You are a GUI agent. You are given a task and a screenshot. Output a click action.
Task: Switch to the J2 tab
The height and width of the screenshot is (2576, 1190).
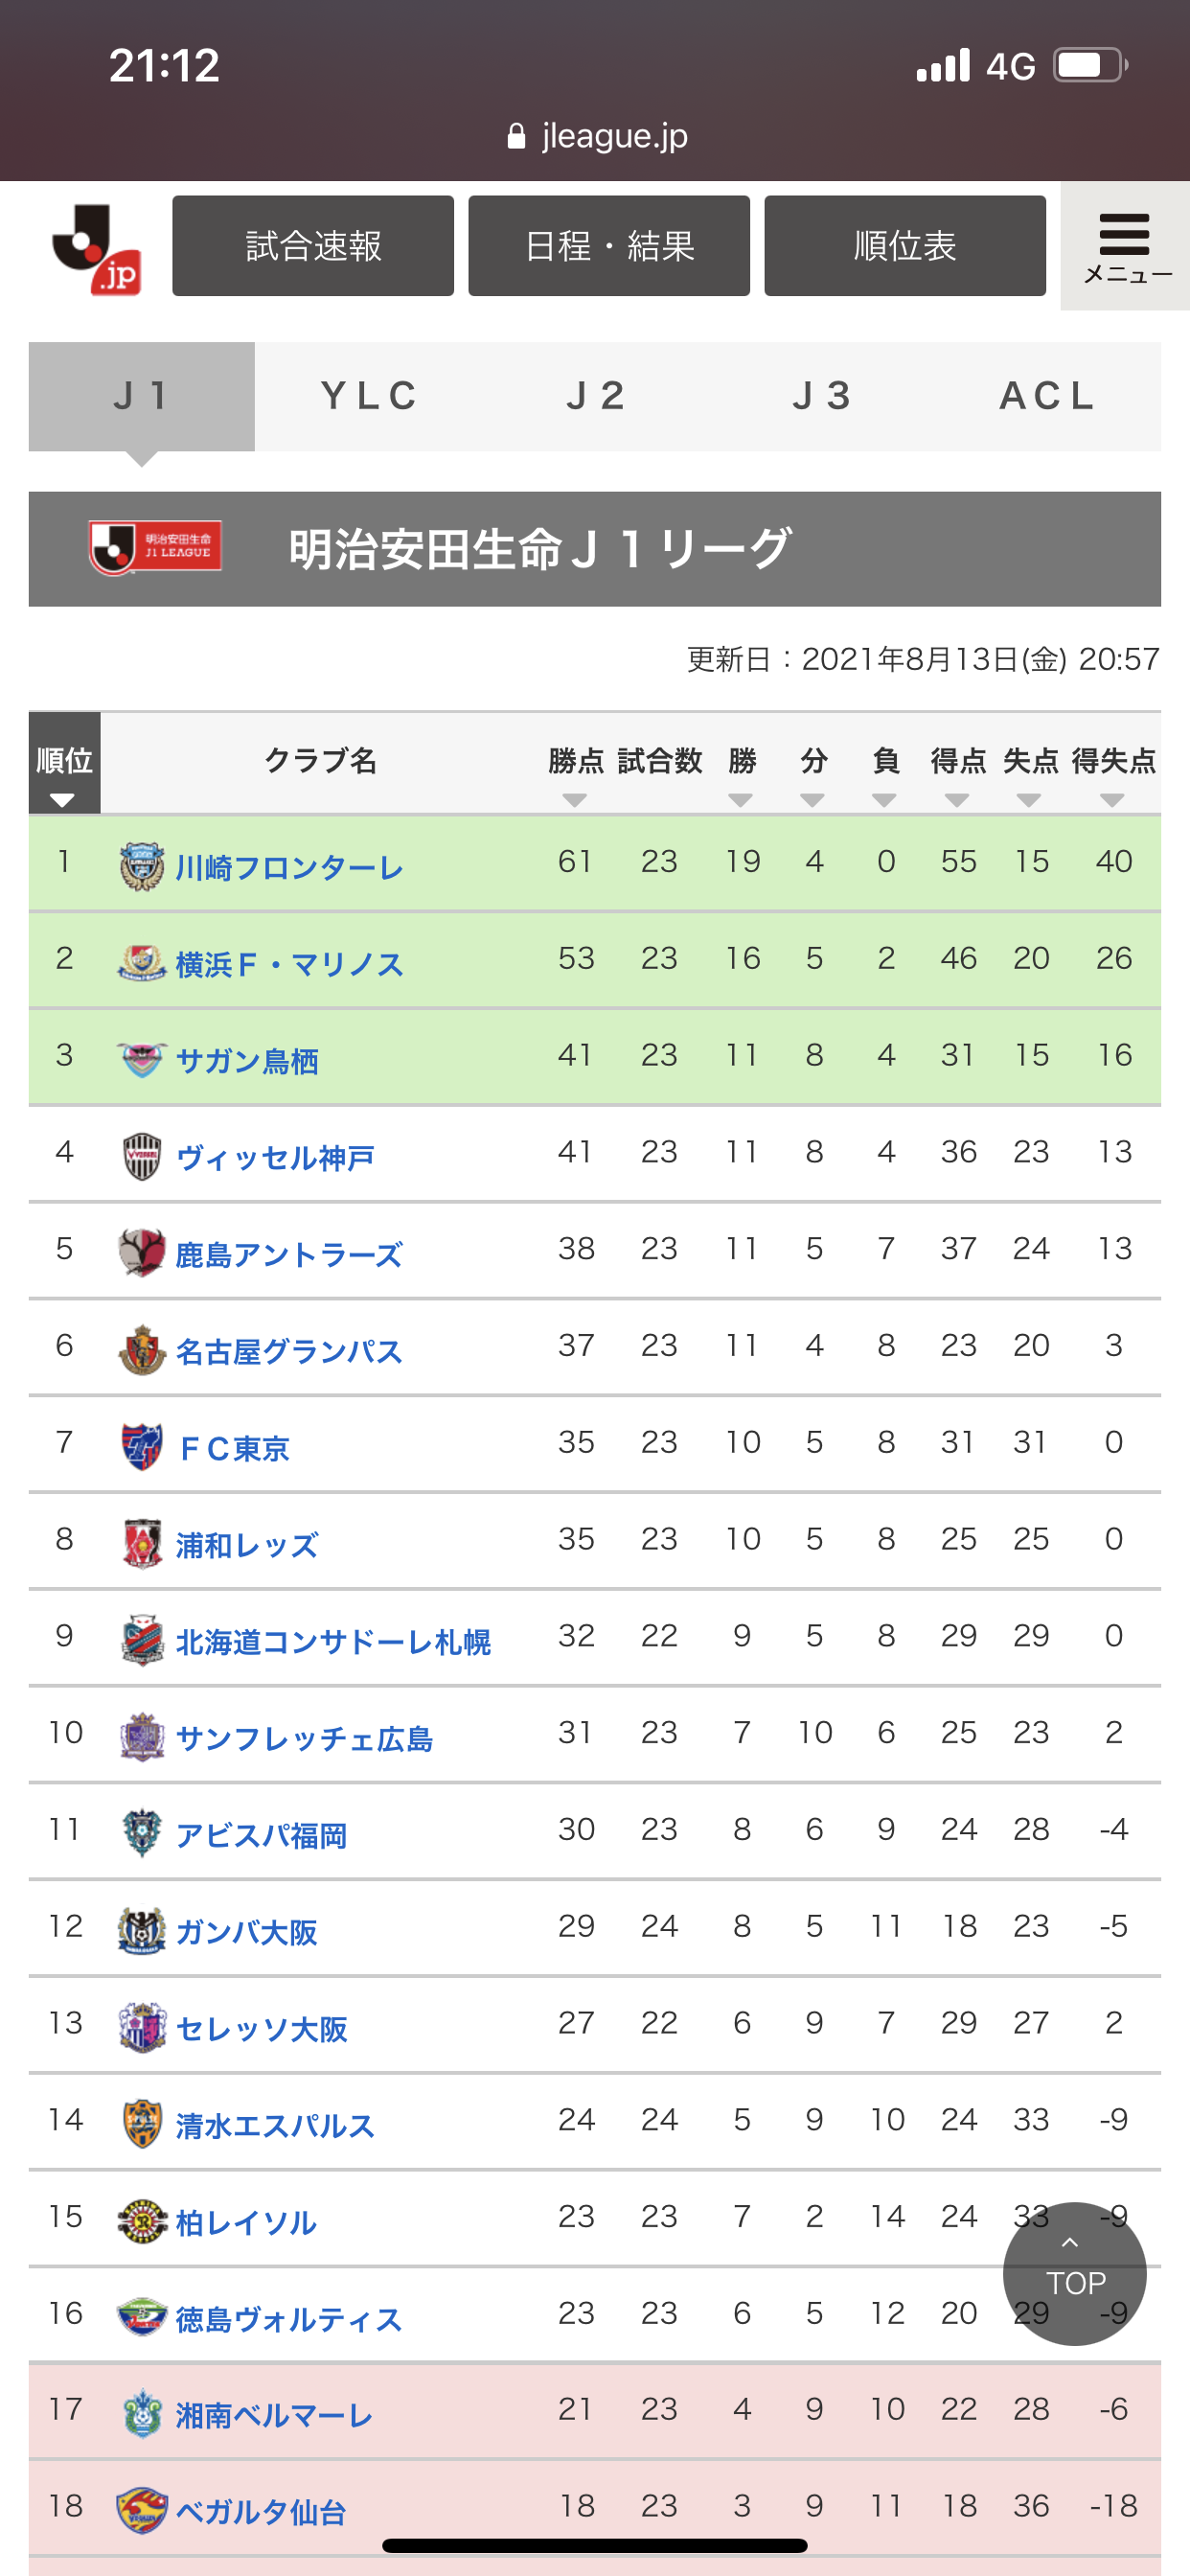(x=595, y=396)
